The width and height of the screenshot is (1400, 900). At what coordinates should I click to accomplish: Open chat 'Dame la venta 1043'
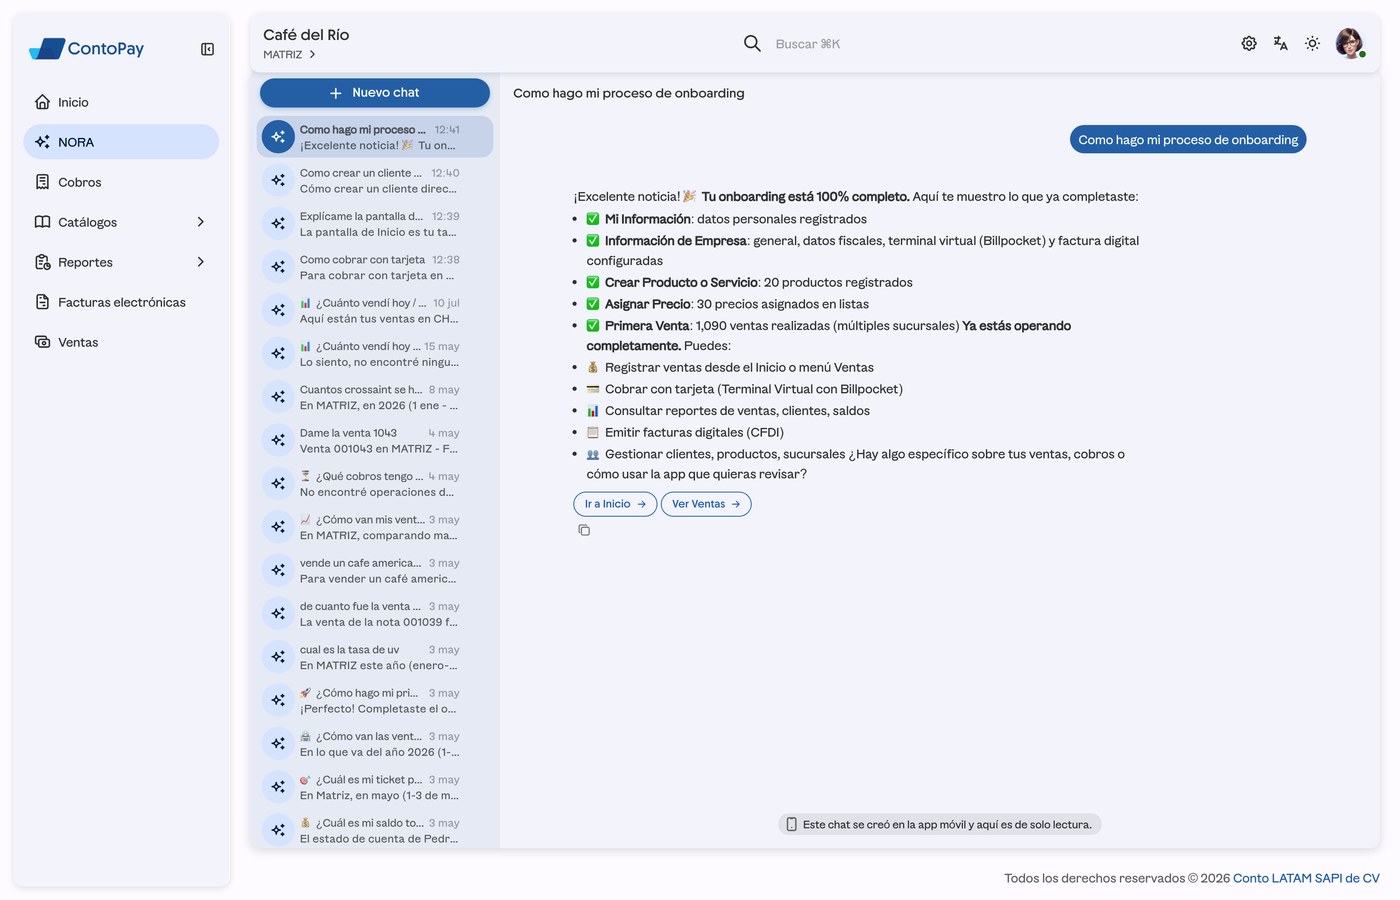[x=375, y=440]
